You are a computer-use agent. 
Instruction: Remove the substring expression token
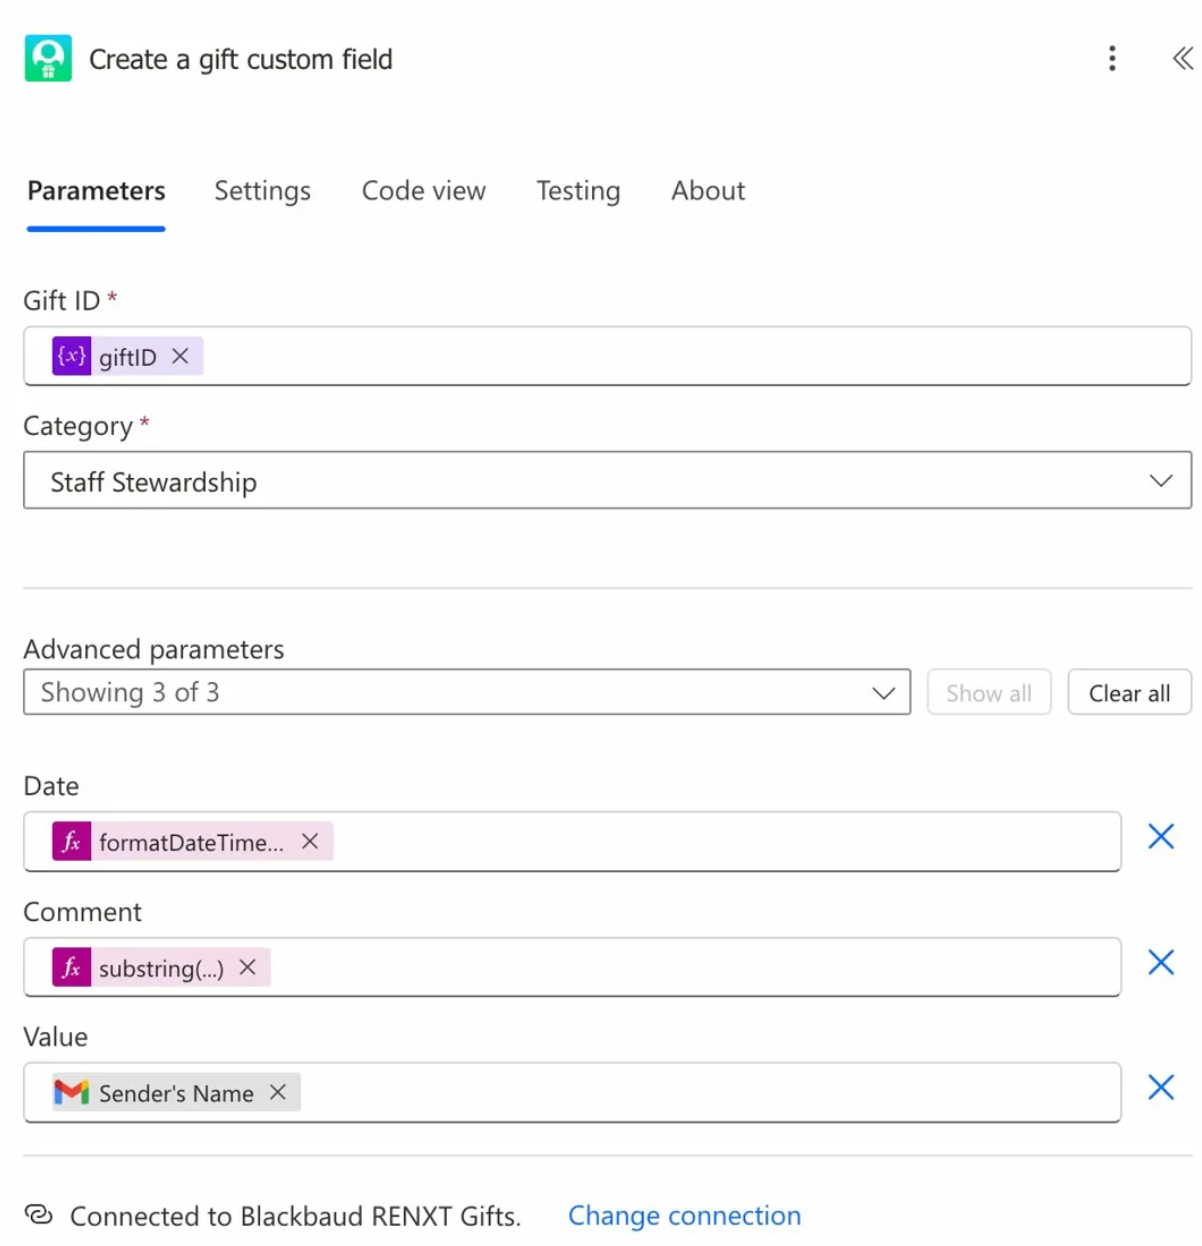pos(248,968)
